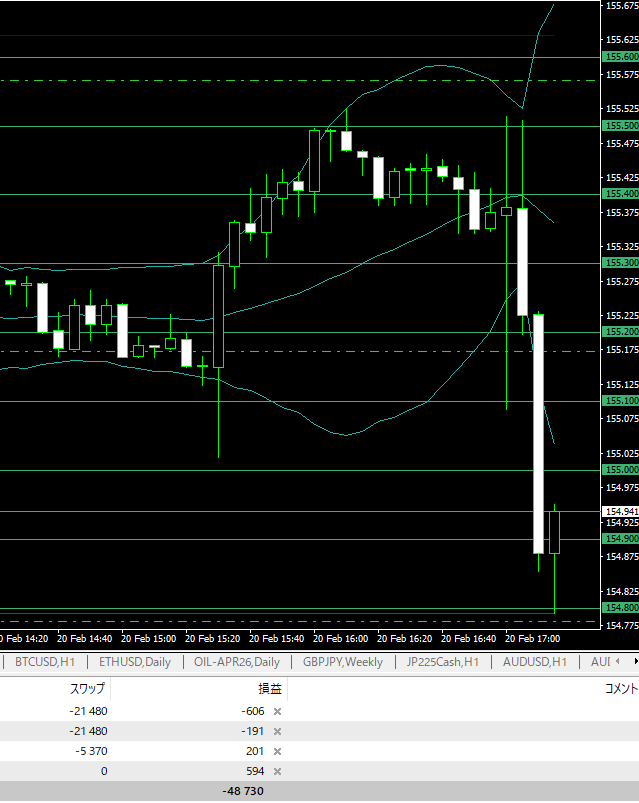This screenshot has height=803, width=639.
Task: Click the current price label 154.941
Action: click(x=621, y=511)
